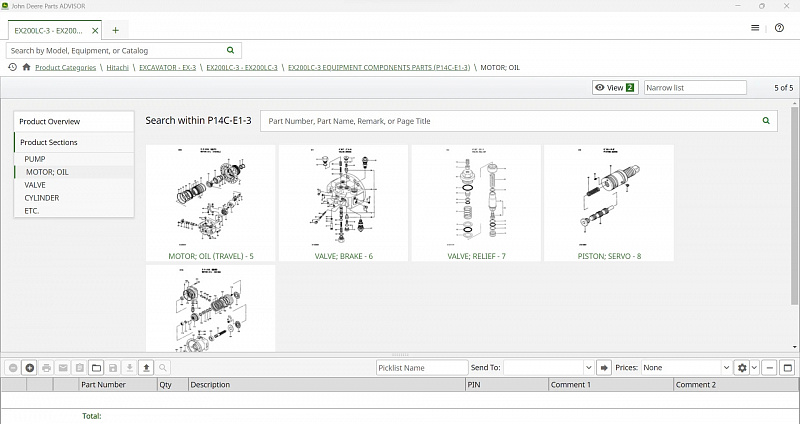Click the magnifier icon in picklist toolbar
This screenshot has height=424, width=800.
coord(163,367)
